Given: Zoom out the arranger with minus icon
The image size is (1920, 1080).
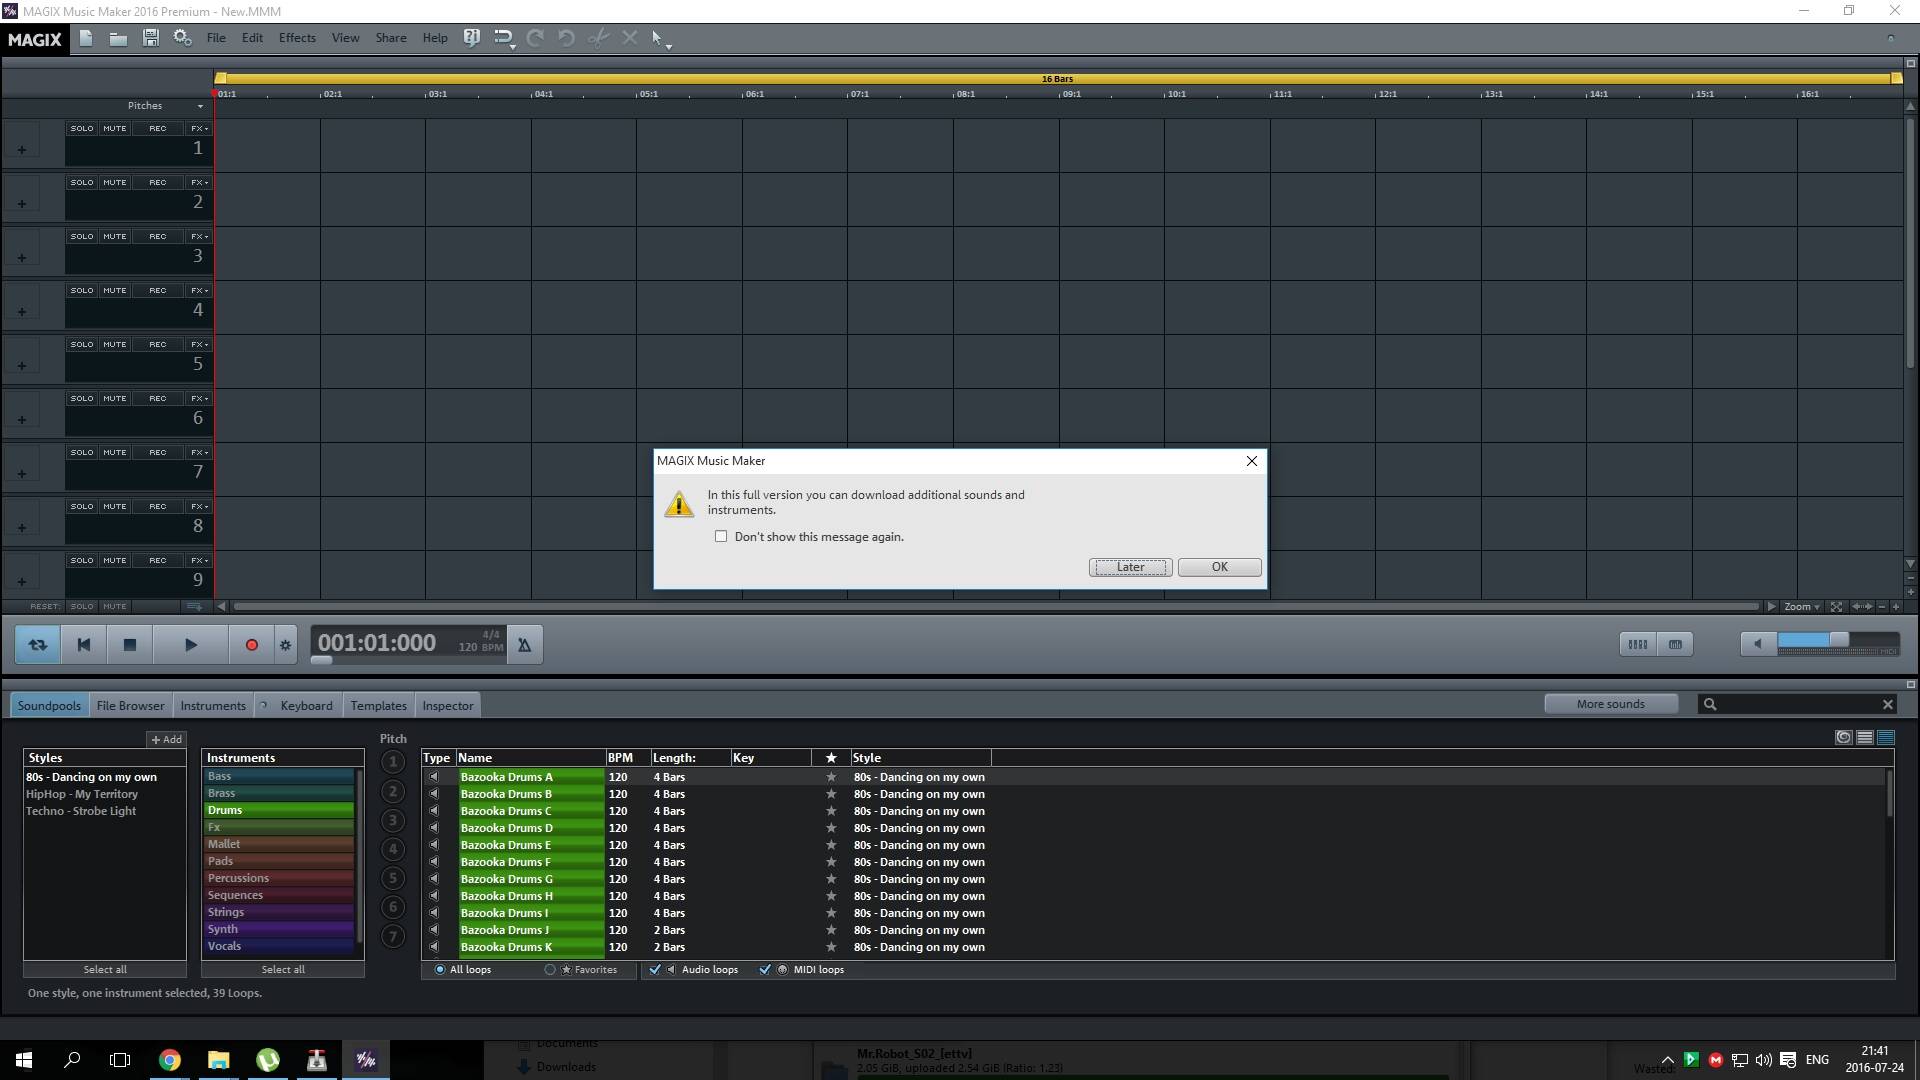Looking at the screenshot, I should (1881, 607).
